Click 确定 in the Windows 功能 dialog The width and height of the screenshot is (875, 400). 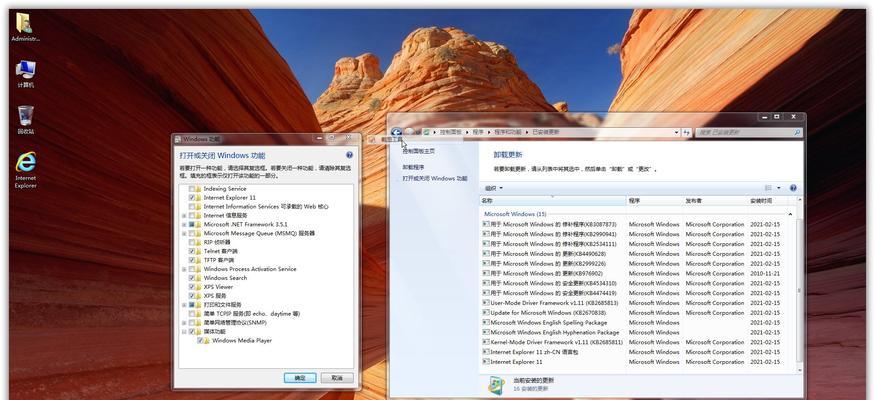300,378
